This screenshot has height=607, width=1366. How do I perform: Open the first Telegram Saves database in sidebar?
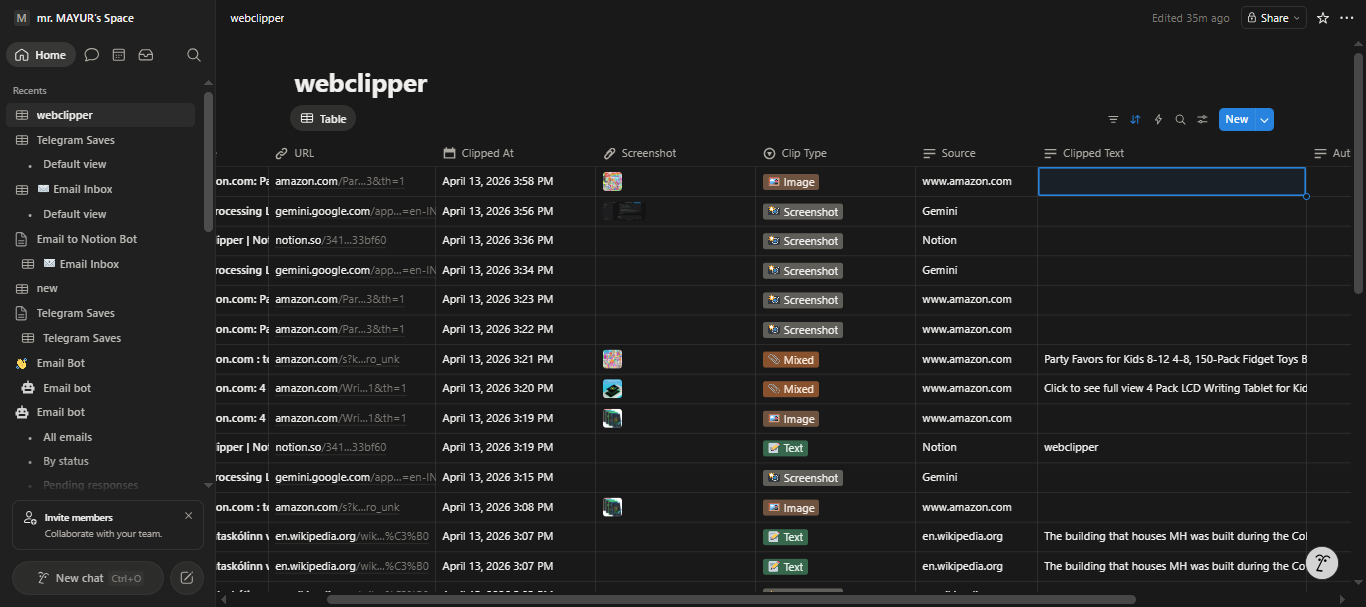[x=100, y=140]
